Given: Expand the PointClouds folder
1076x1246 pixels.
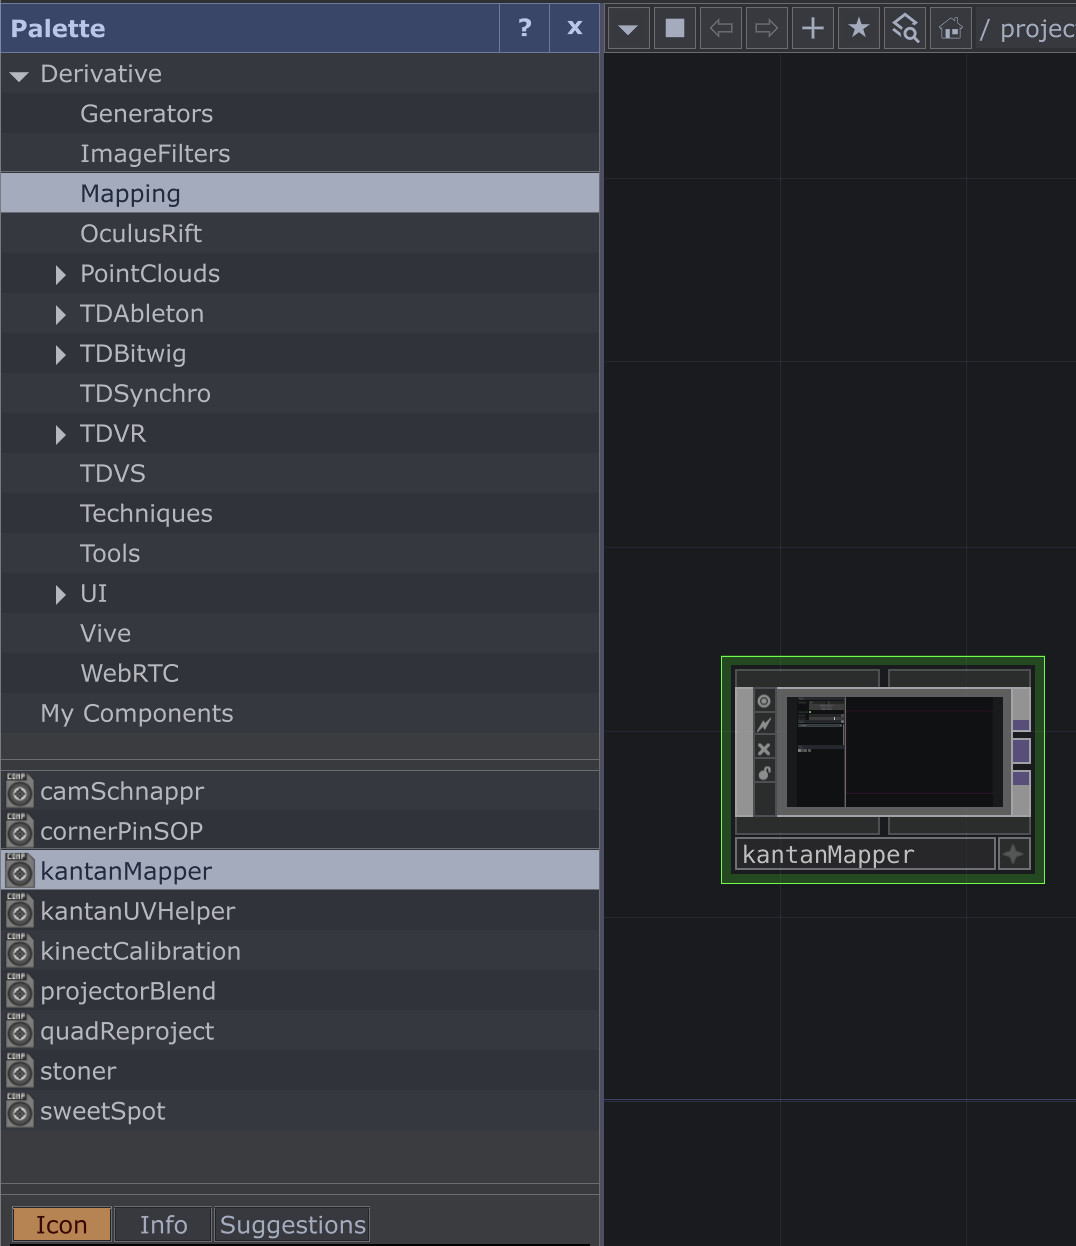Looking at the screenshot, I should pyautogui.click(x=61, y=274).
